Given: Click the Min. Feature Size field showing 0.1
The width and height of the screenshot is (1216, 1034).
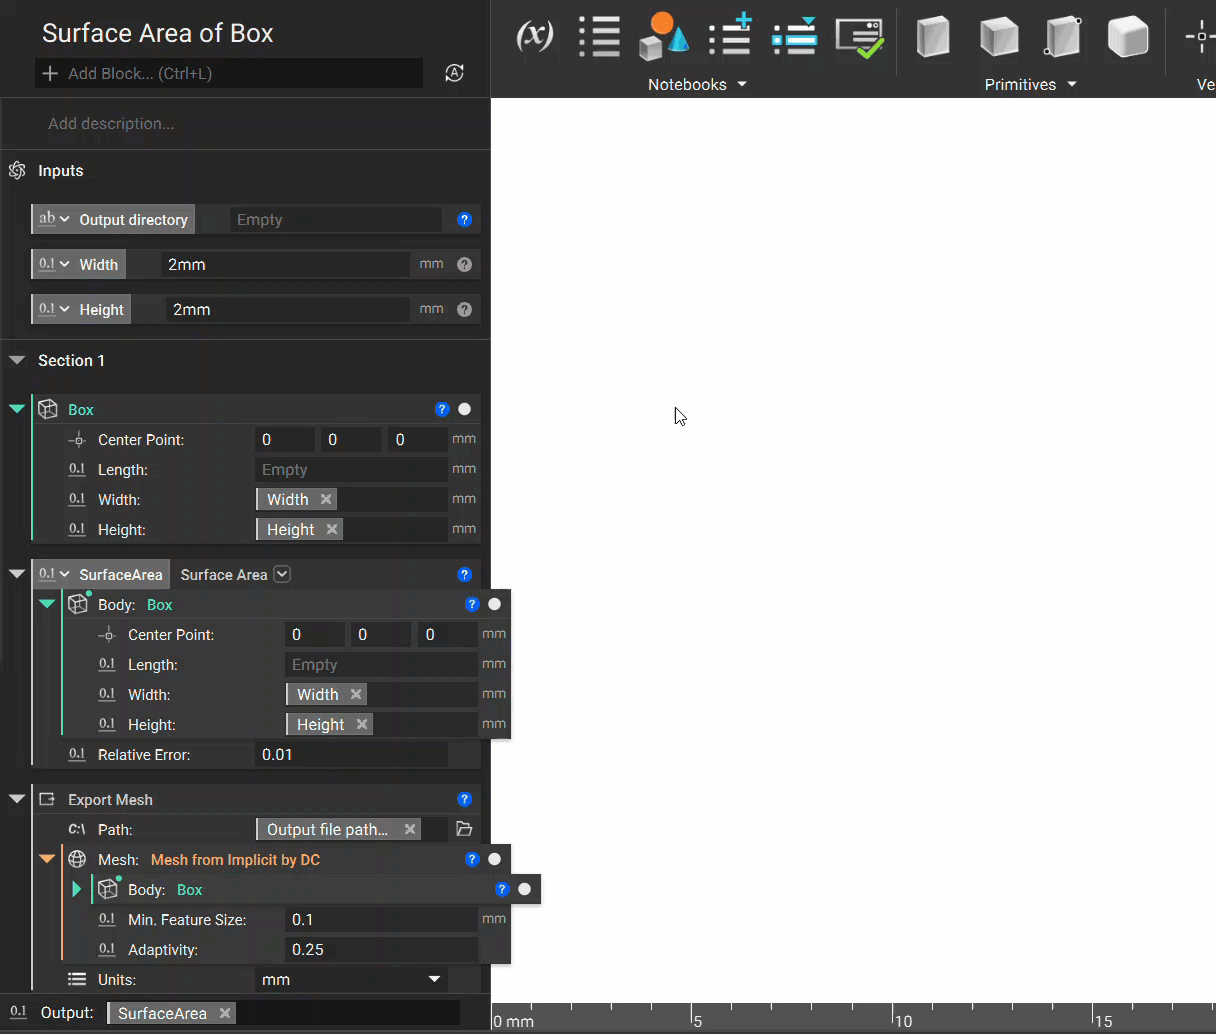Looking at the screenshot, I should point(381,919).
